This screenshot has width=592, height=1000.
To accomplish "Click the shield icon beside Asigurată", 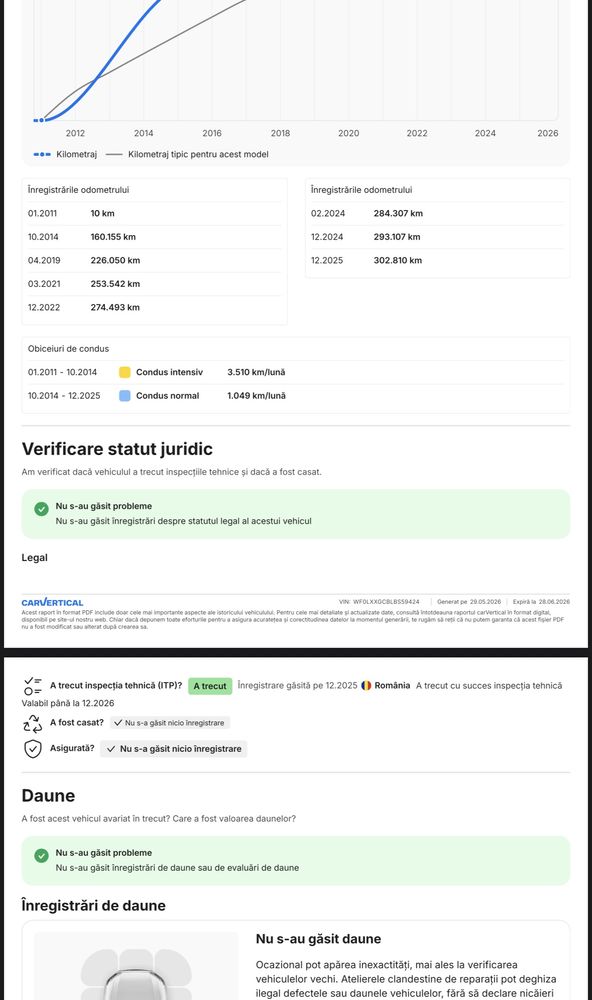I will pos(33,749).
